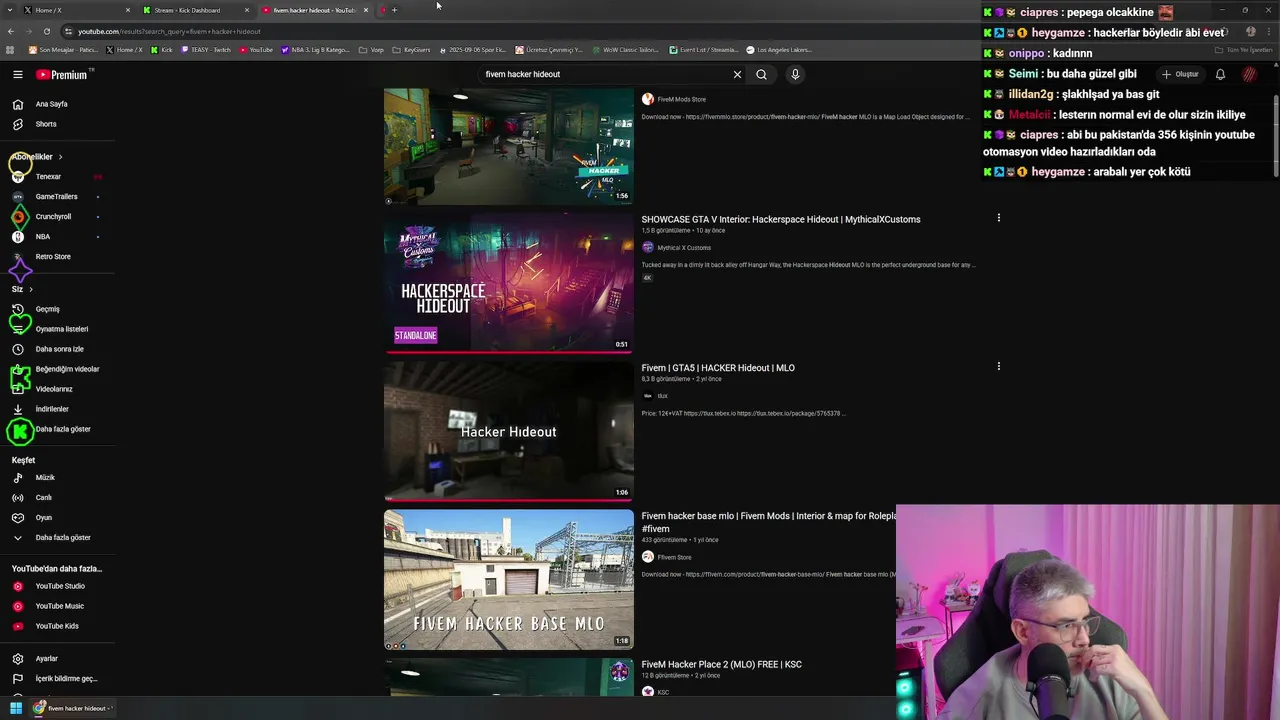This screenshot has width=1280, height=720.
Task: Open İçerik bildirme geçmişi
Action: 57,679
